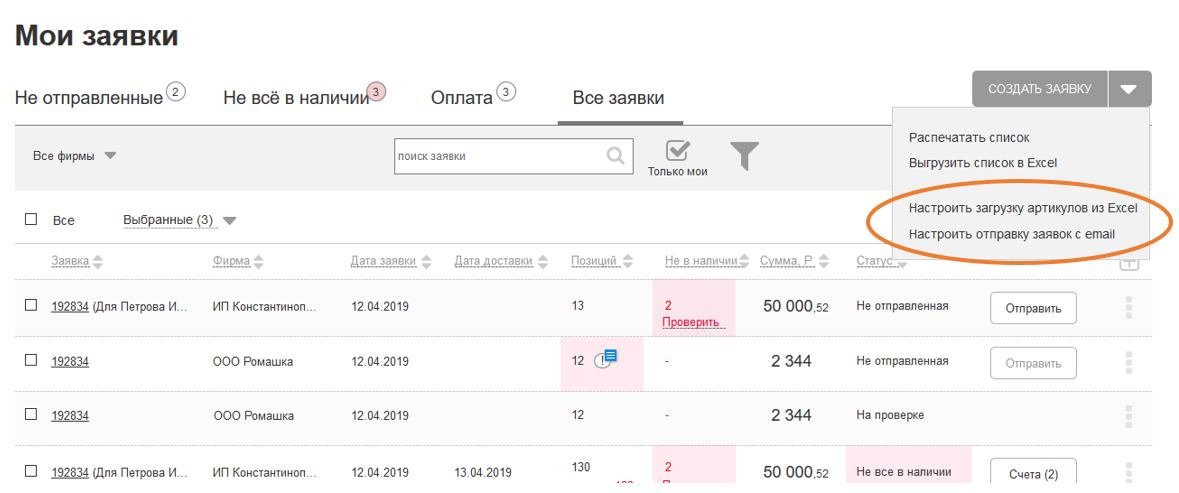Viewport: 1179px width, 493px height.
Task: Open the funnel filter icon
Action: [x=744, y=156]
